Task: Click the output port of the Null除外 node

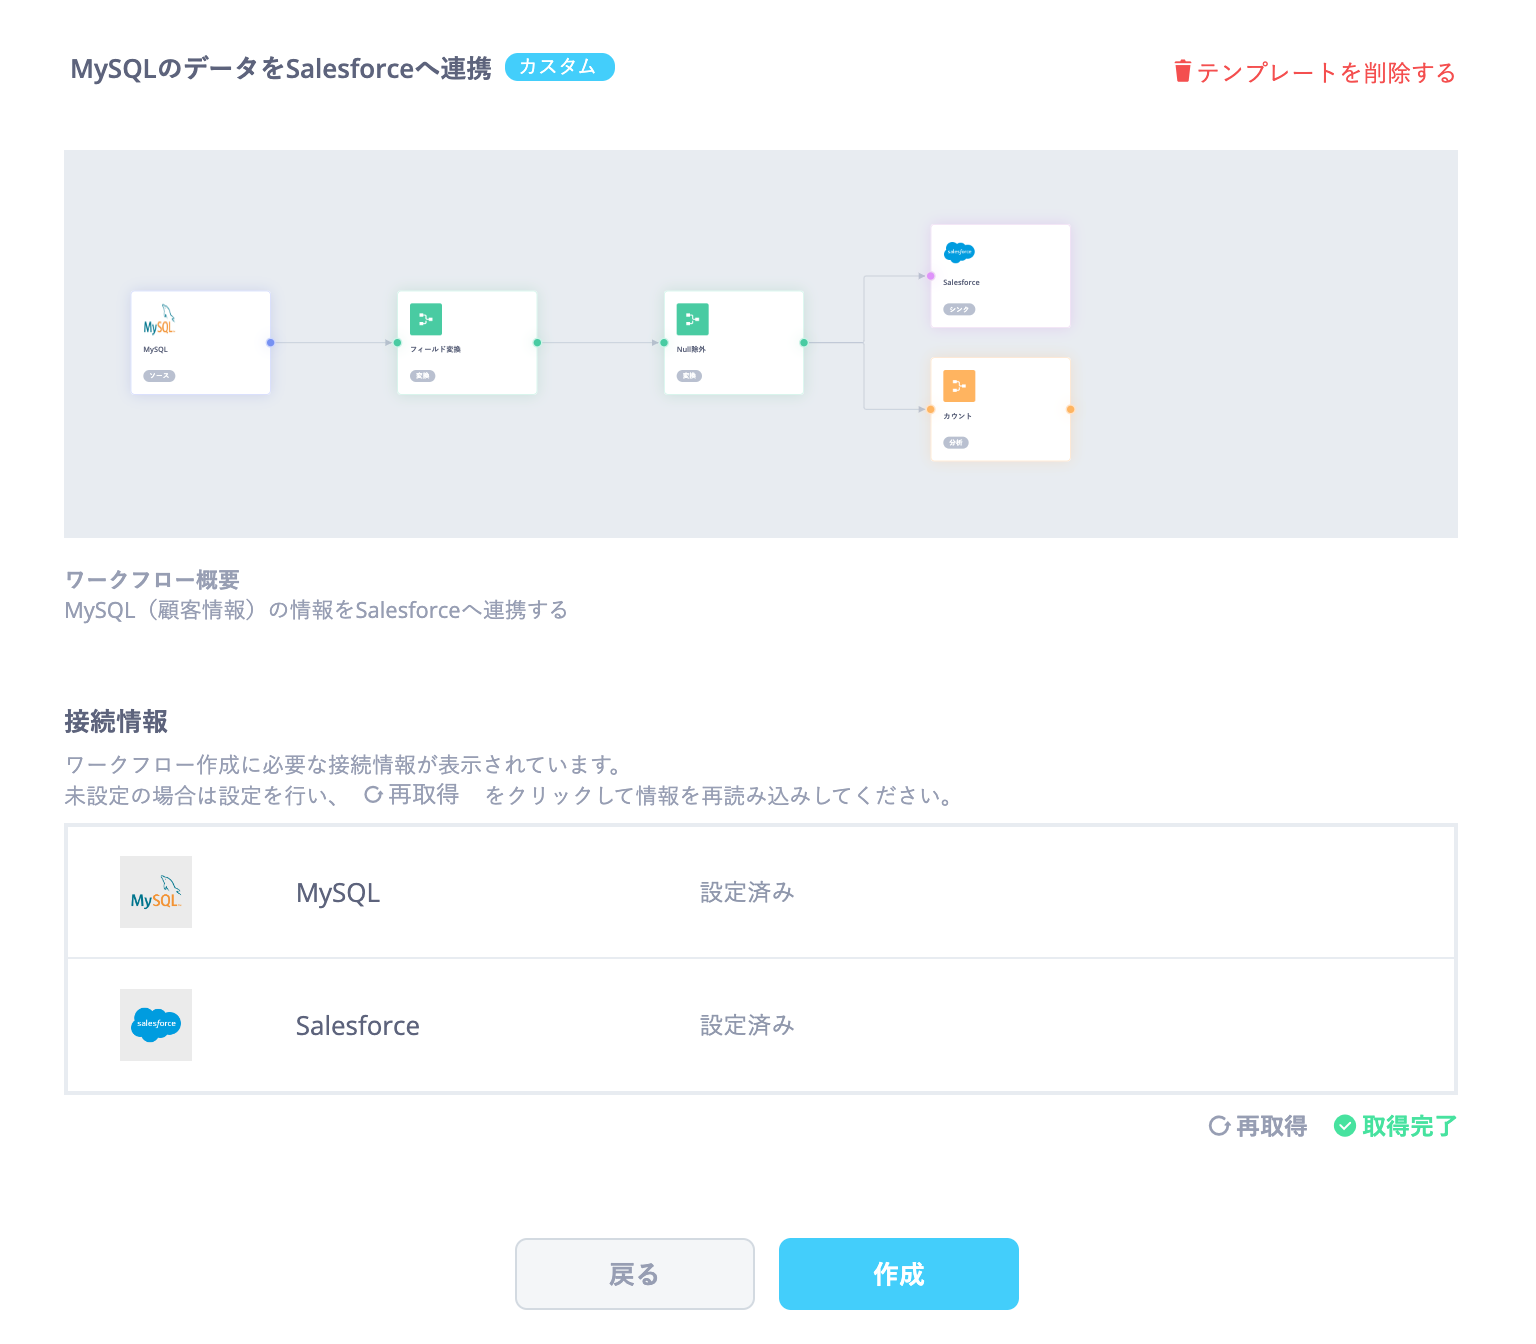Action: [804, 343]
